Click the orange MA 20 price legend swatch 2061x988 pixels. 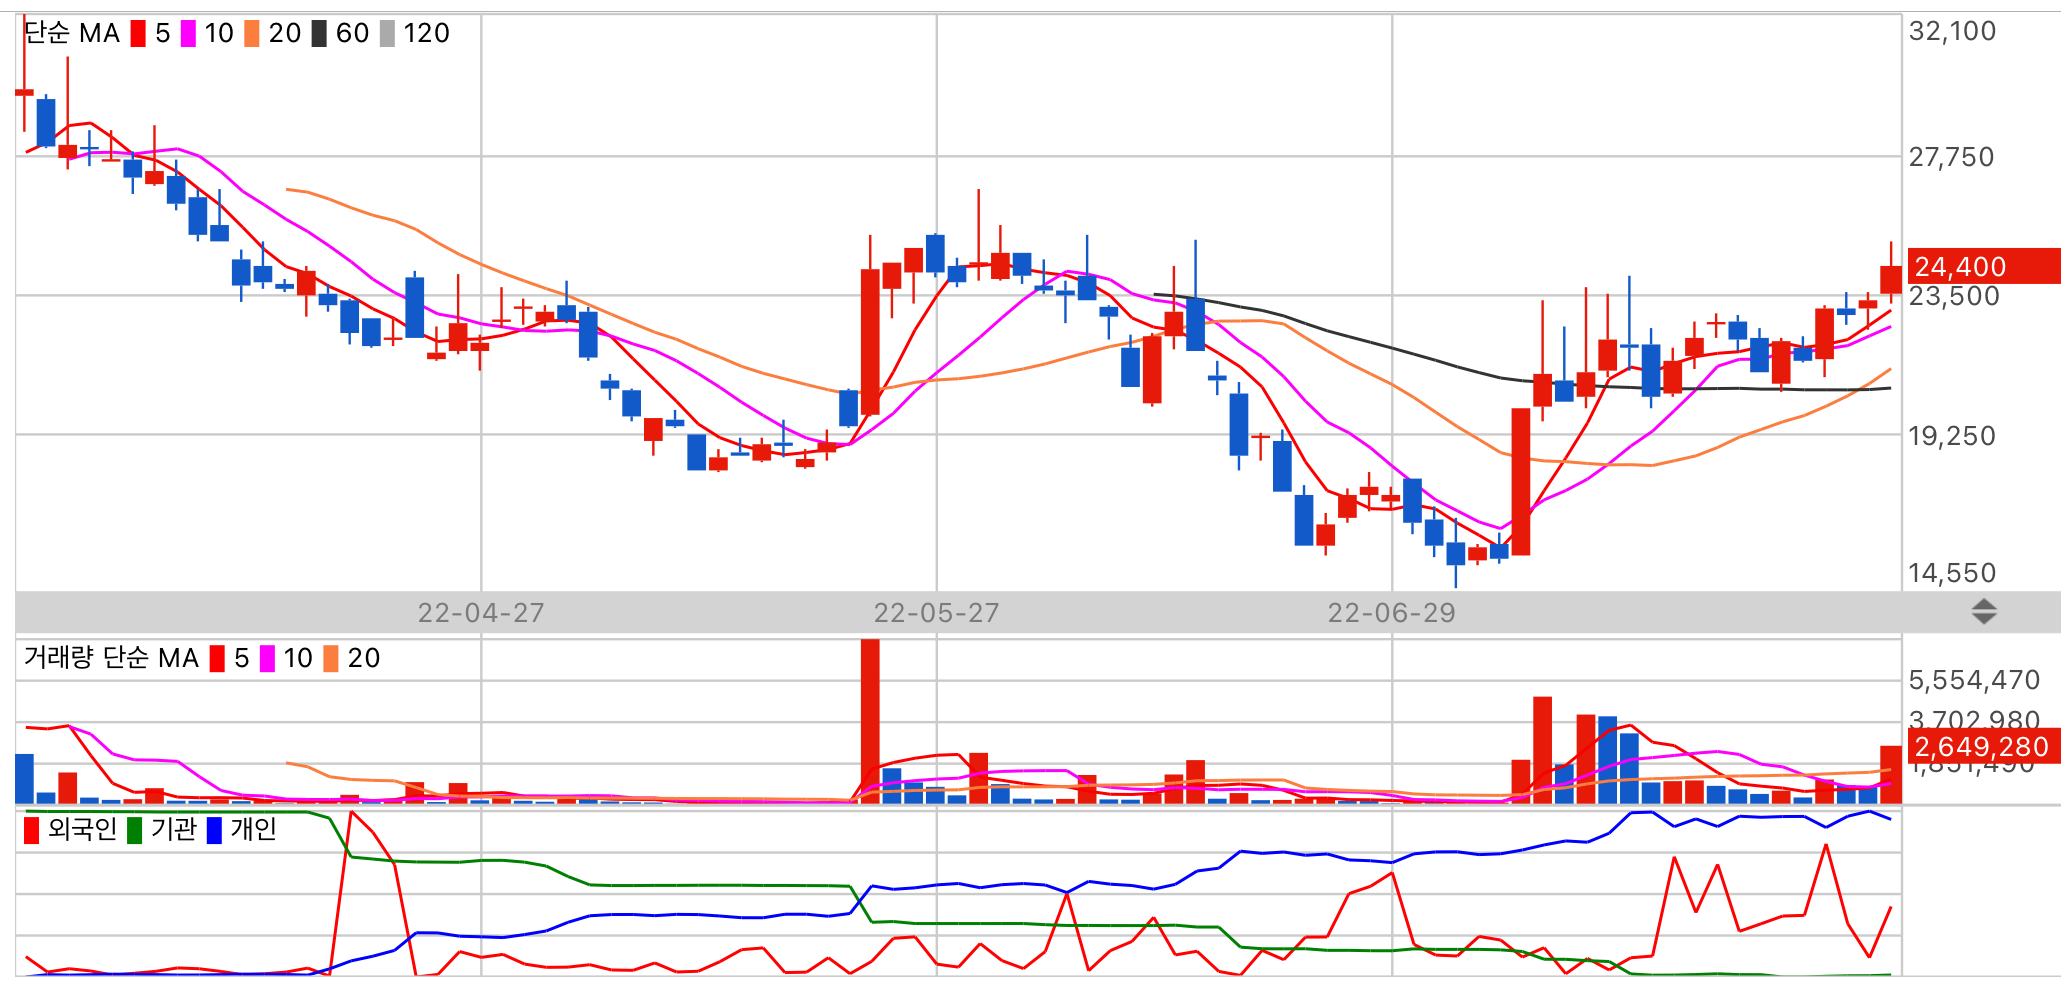(252, 34)
